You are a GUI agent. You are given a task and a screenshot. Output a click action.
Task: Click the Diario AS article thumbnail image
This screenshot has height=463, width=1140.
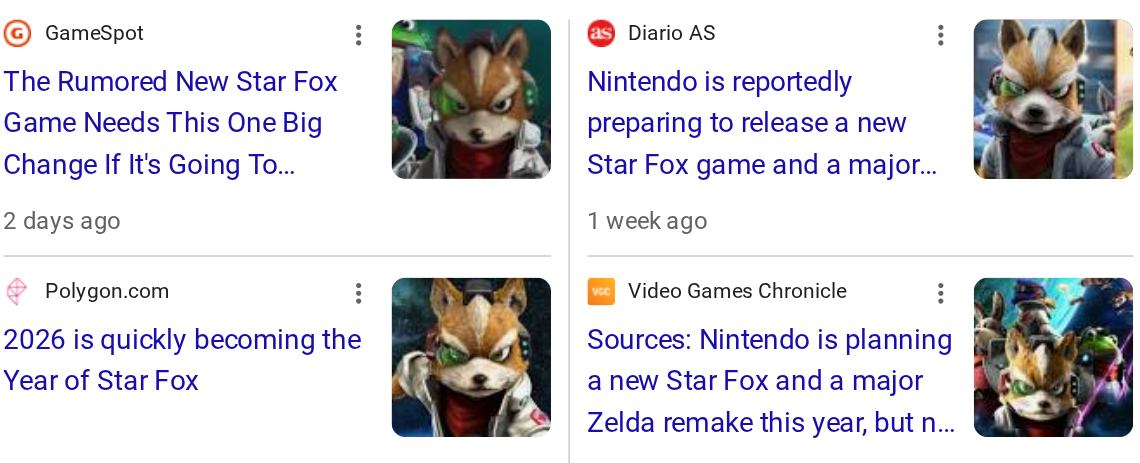point(1053,99)
